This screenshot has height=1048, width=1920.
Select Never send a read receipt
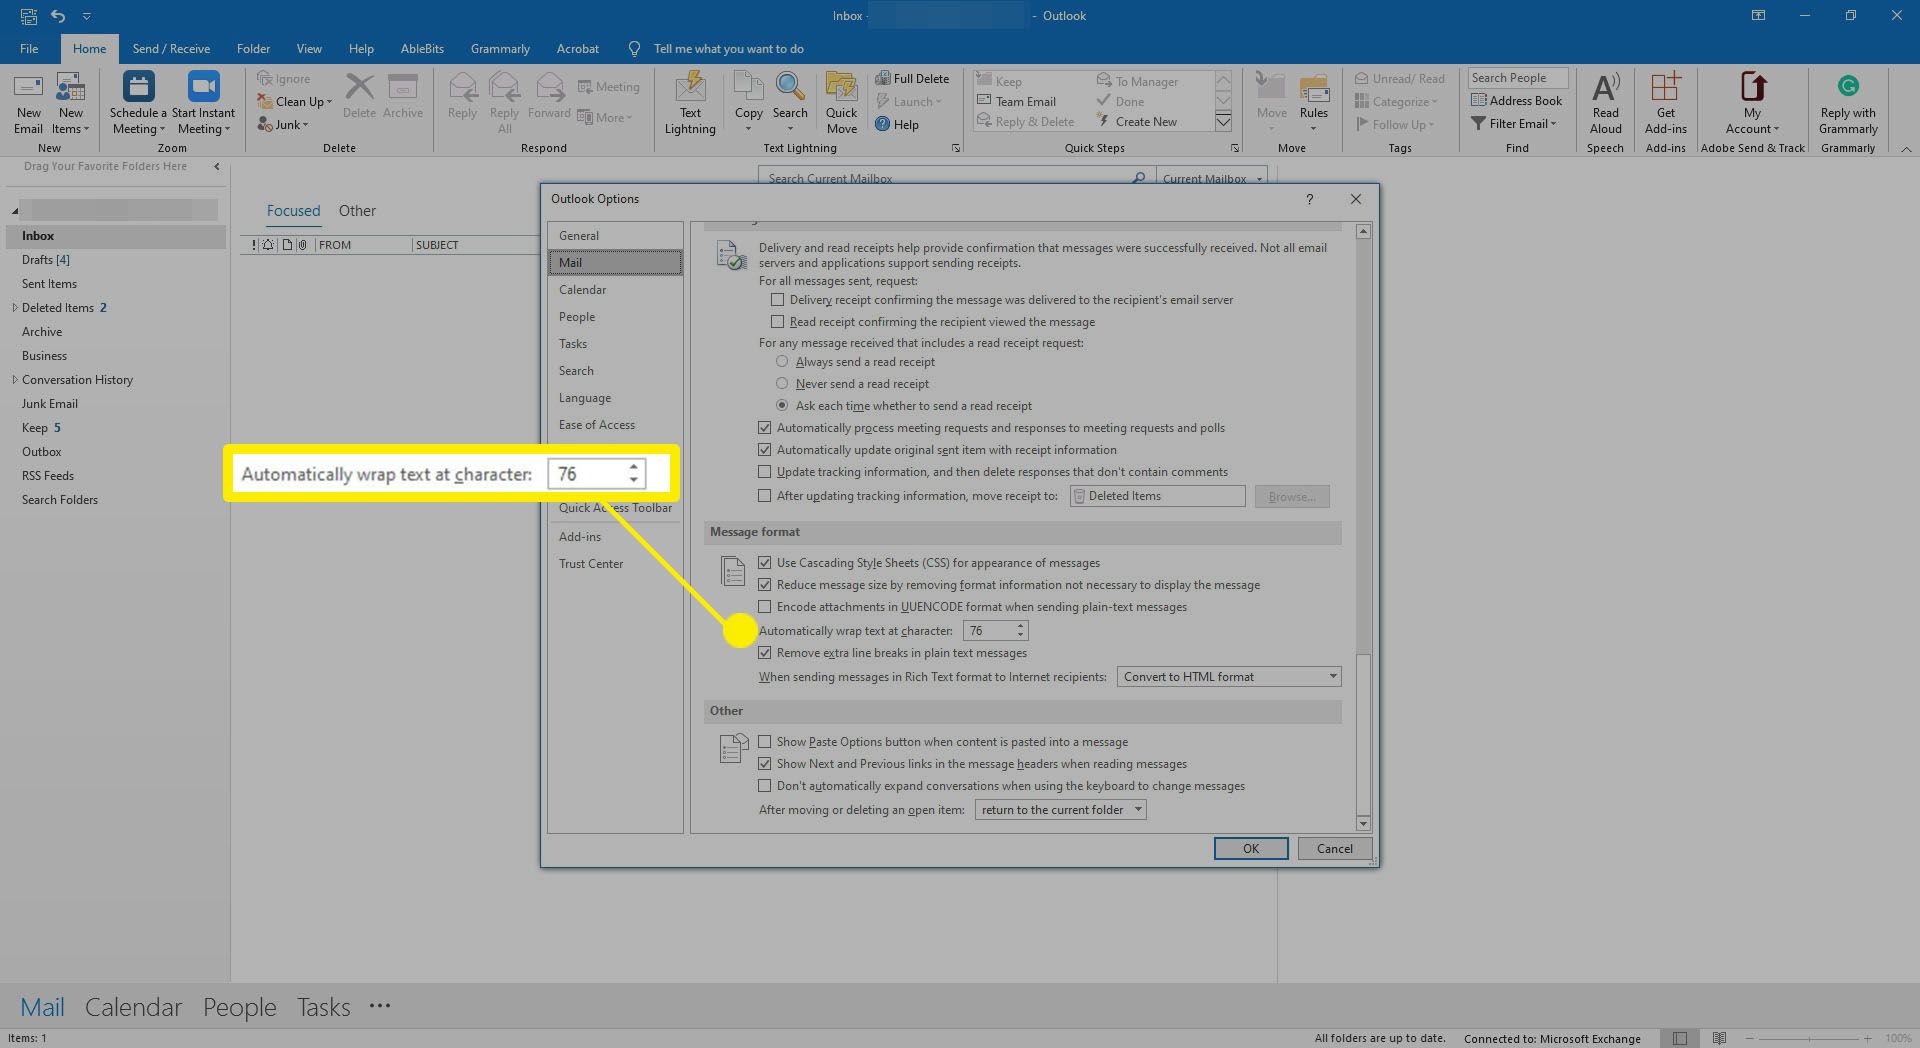782,384
